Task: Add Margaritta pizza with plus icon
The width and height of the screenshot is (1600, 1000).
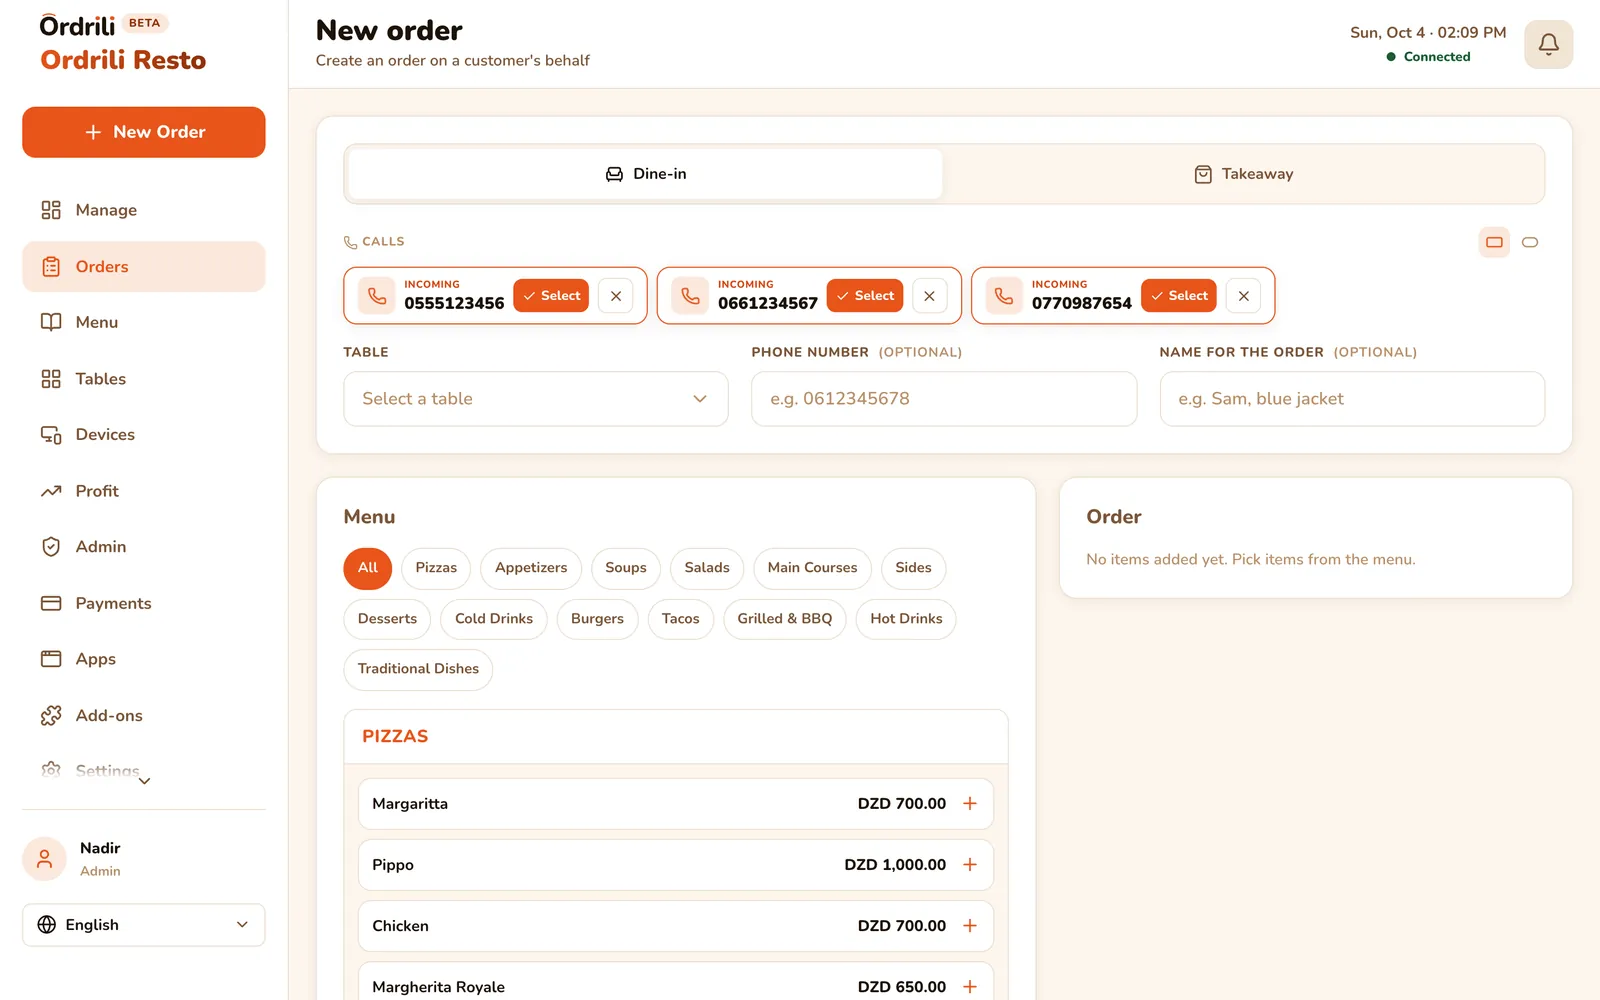Action: [969, 804]
